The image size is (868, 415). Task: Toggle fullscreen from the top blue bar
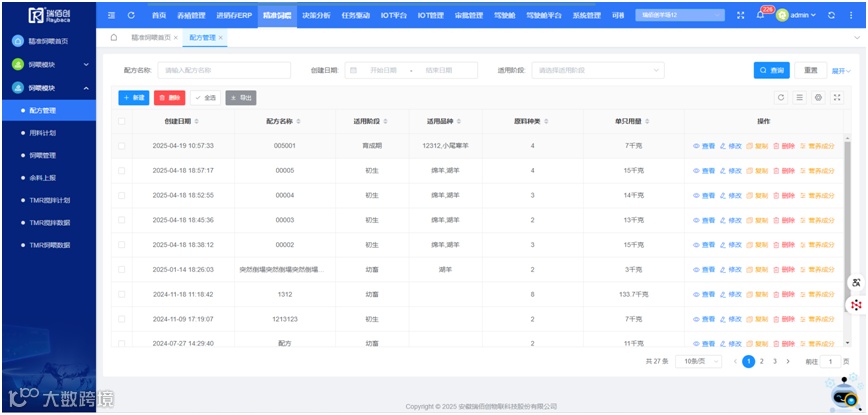(x=741, y=15)
